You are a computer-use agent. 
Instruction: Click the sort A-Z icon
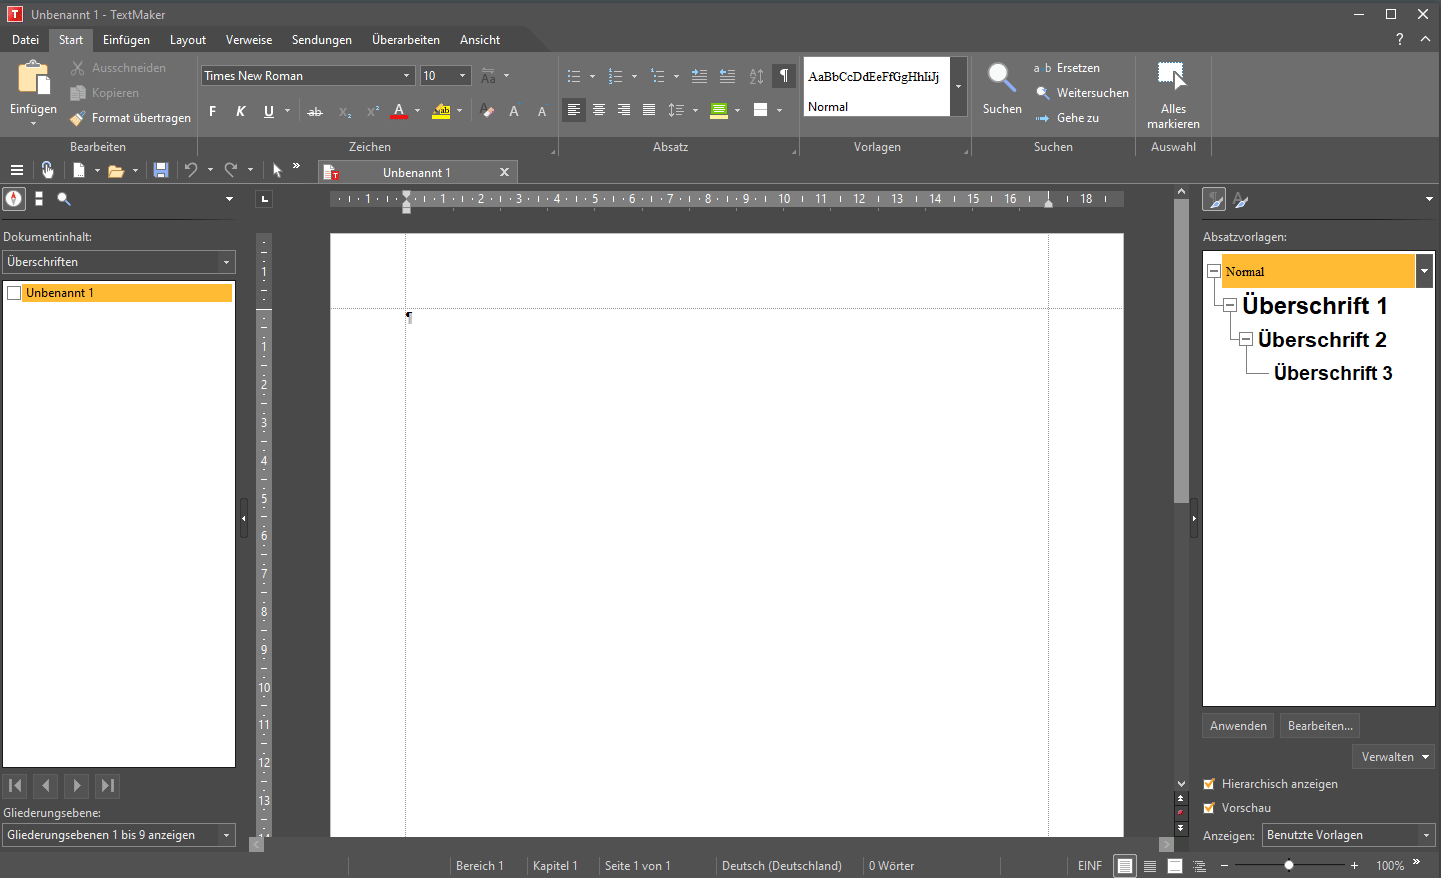756,76
